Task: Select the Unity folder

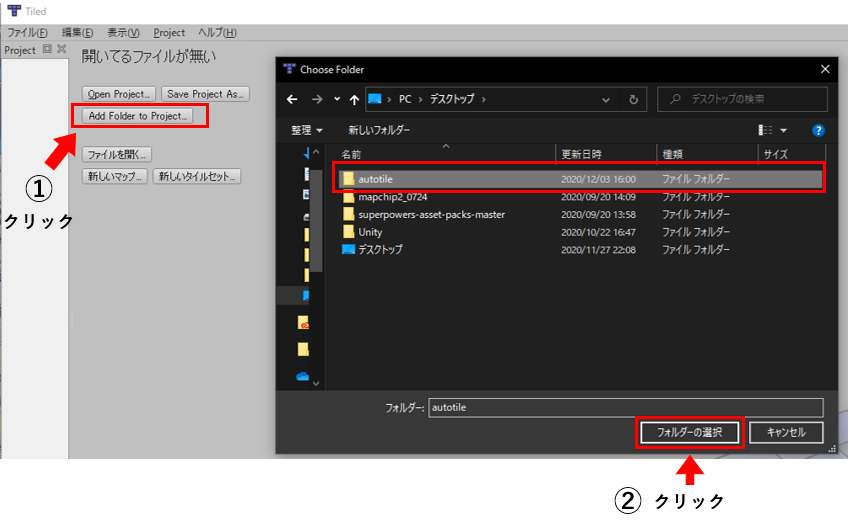Action: tap(580, 232)
